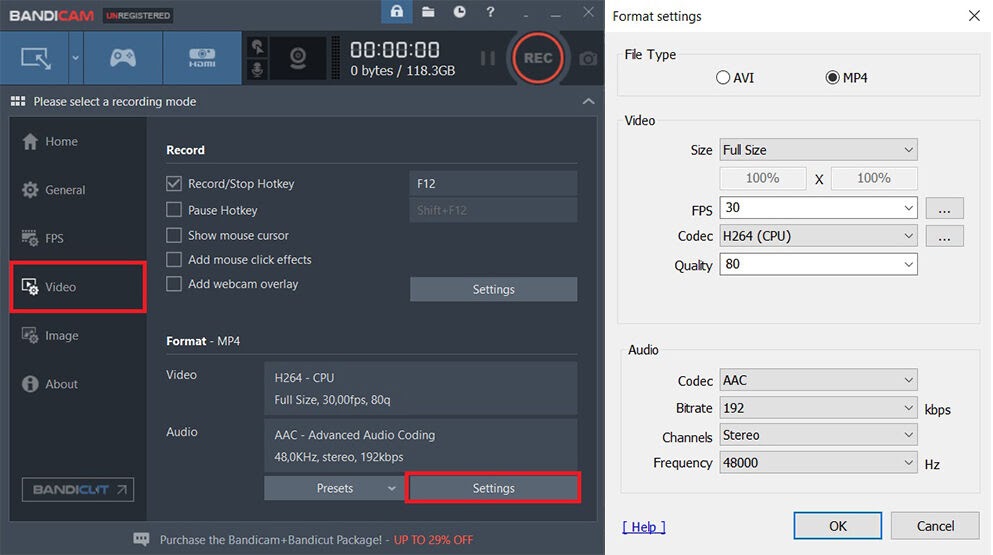Toggle mouse cursor recording icon
This screenshot has height=555, width=993.
click(257, 47)
